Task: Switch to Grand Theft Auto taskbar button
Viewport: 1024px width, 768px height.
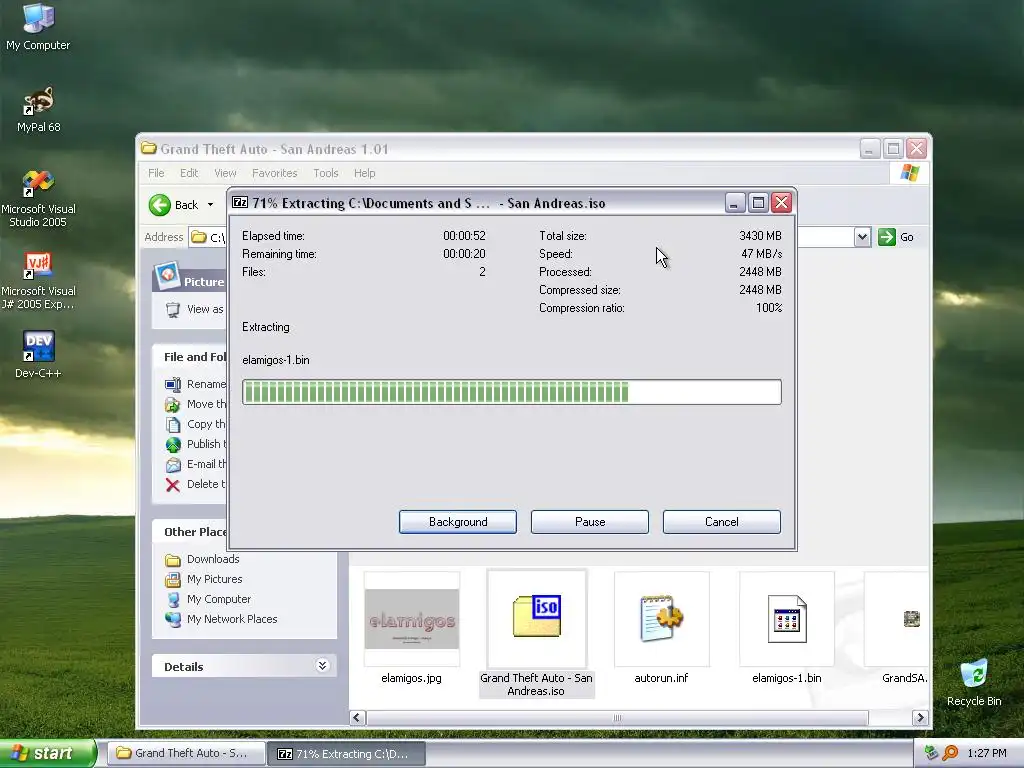Action: pyautogui.click(x=185, y=754)
